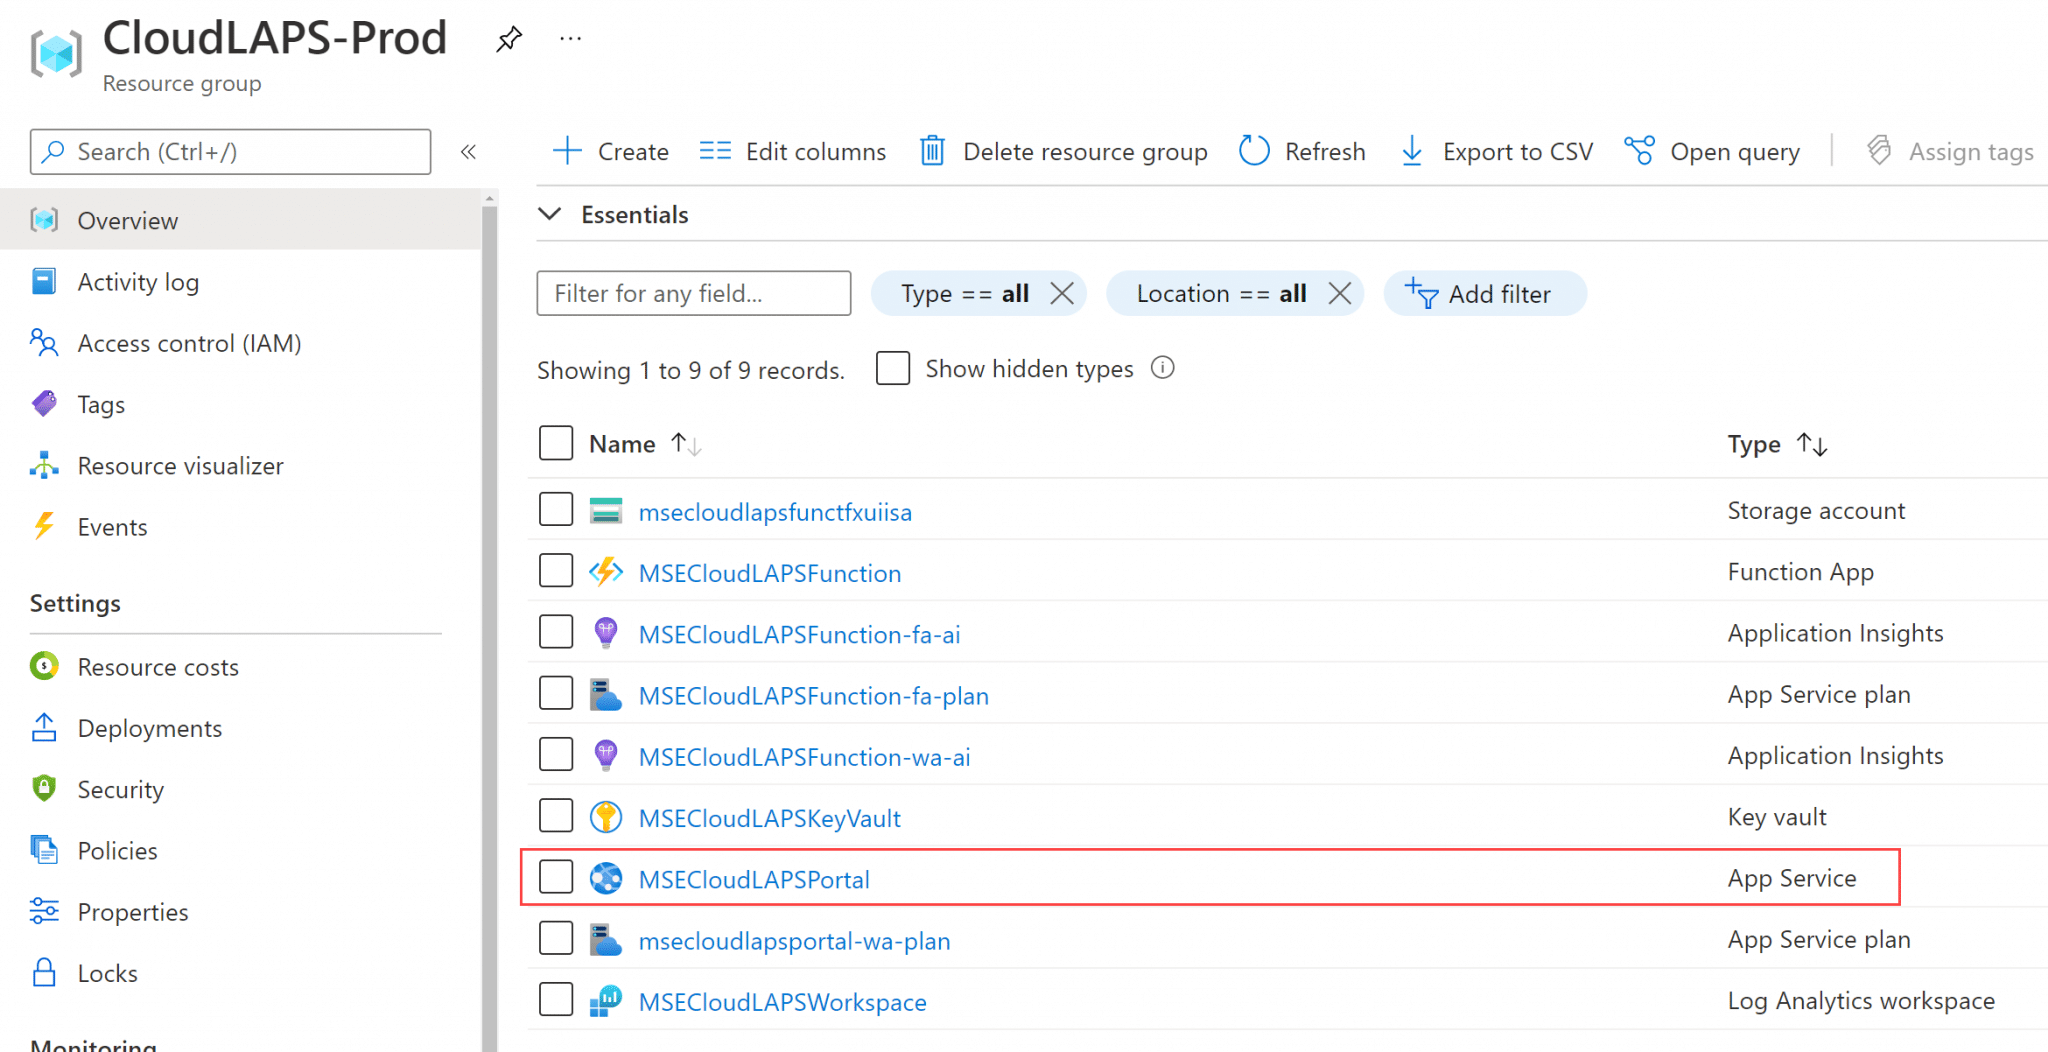Pin CloudLAPS-Prod using the pin icon
2048x1052 pixels.
pyautogui.click(x=509, y=38)
